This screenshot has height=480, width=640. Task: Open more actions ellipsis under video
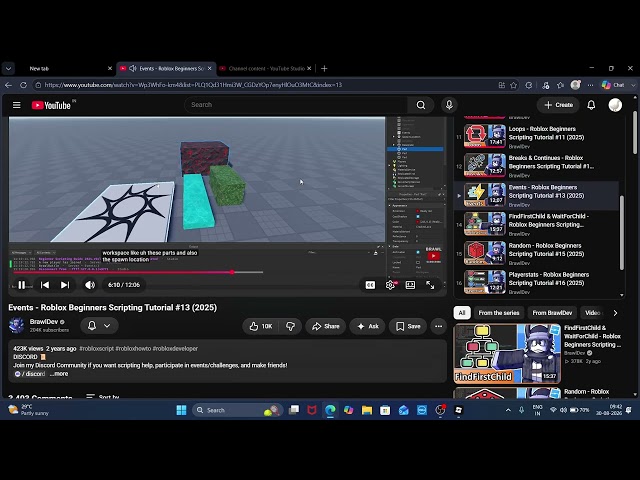[438, 326]
